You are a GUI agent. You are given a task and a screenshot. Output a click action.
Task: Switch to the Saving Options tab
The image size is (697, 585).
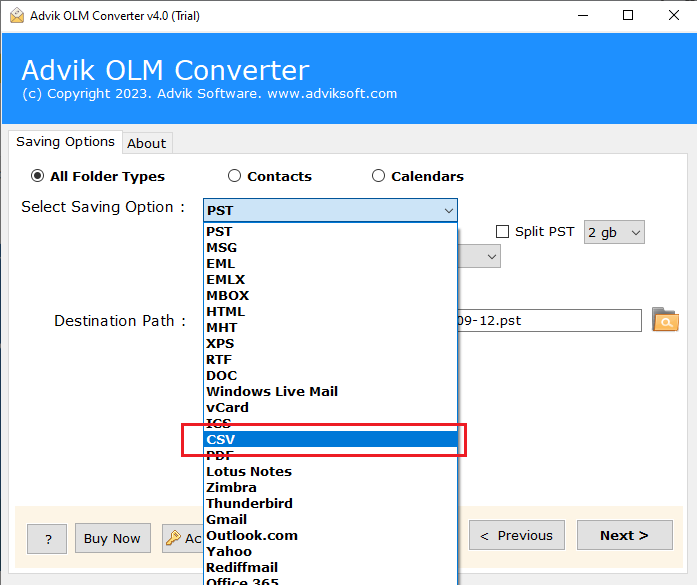click(x=65, y=142)
